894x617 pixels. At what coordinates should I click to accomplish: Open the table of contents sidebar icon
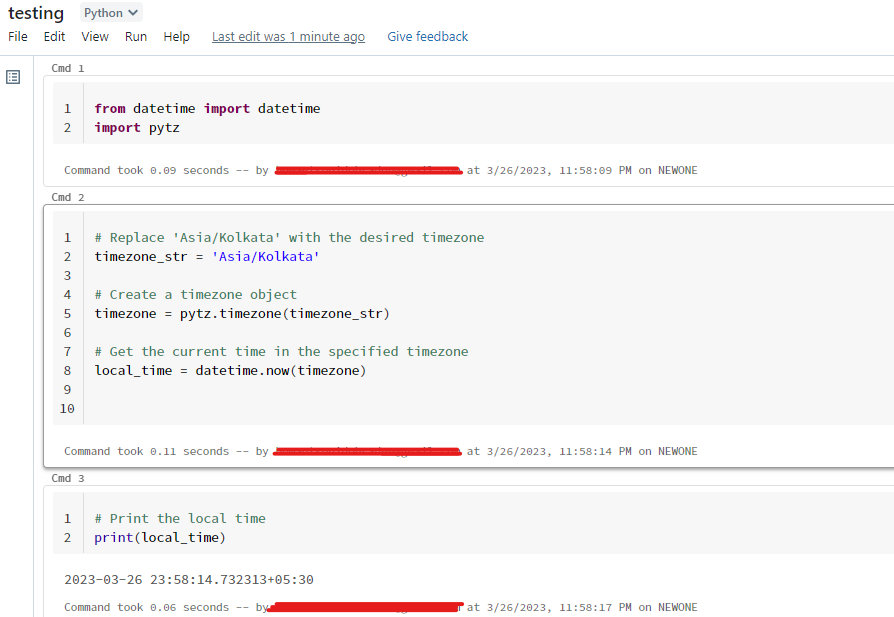14,77
